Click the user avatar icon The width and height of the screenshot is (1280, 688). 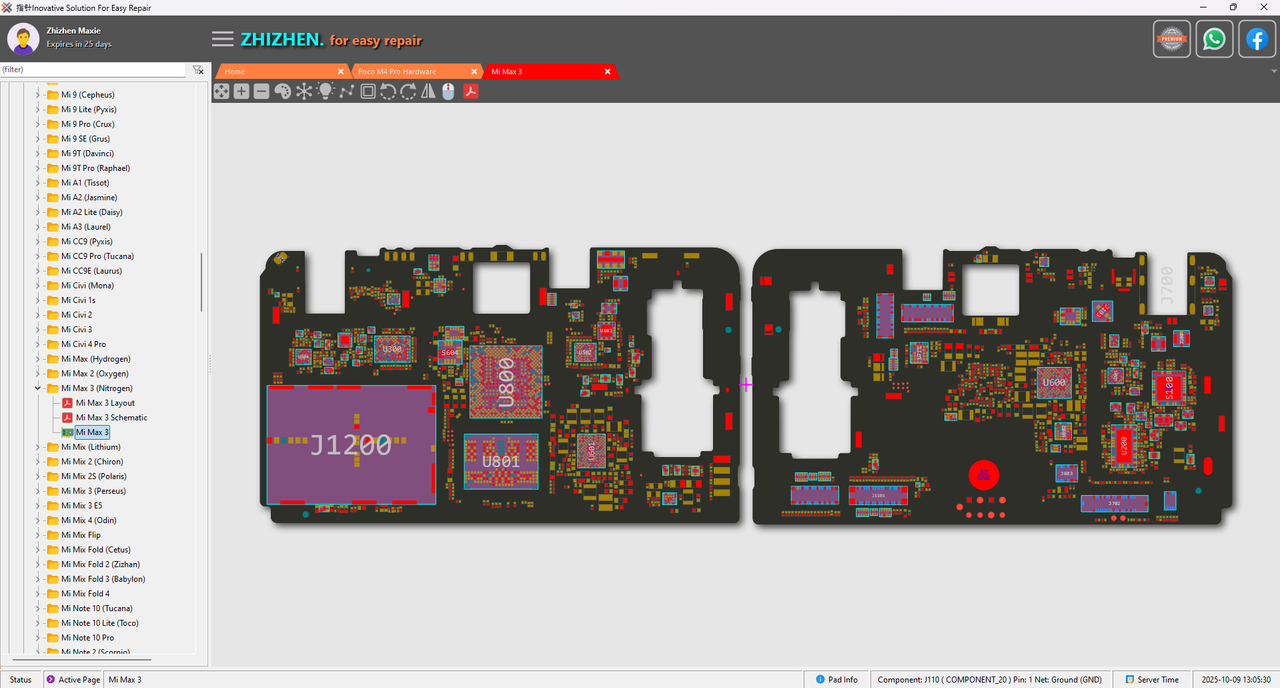[23, 39]
